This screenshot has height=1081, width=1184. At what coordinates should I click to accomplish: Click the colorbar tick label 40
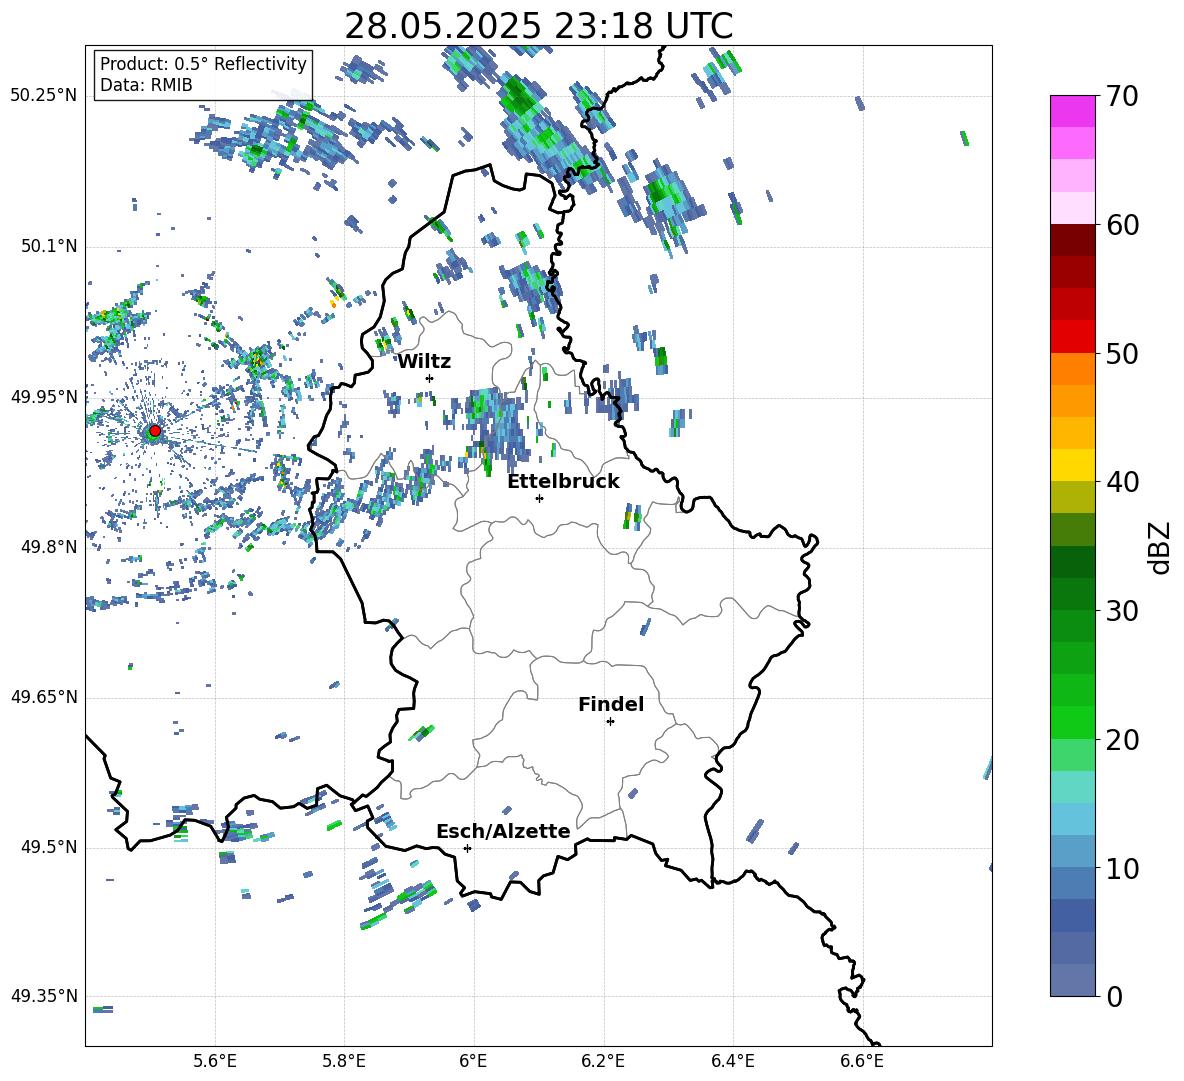coord(1122,482)
